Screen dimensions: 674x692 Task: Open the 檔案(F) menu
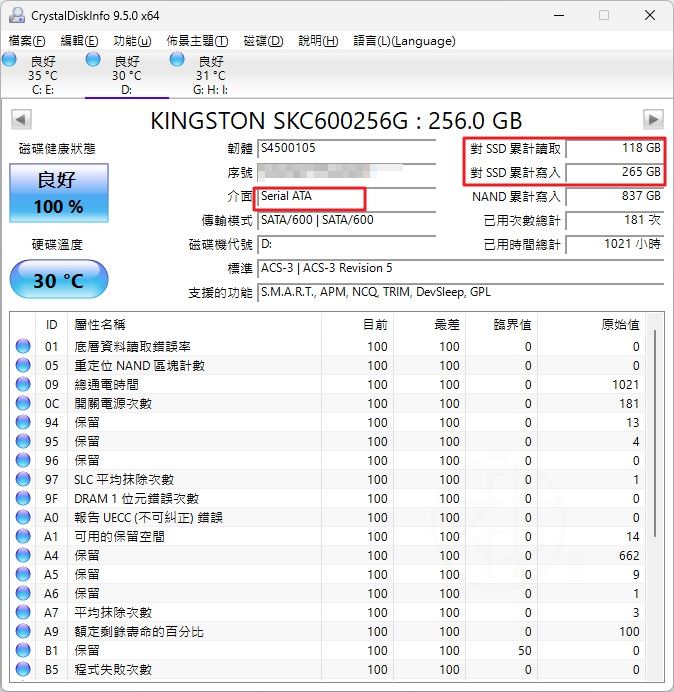click(x=27, y=41)
